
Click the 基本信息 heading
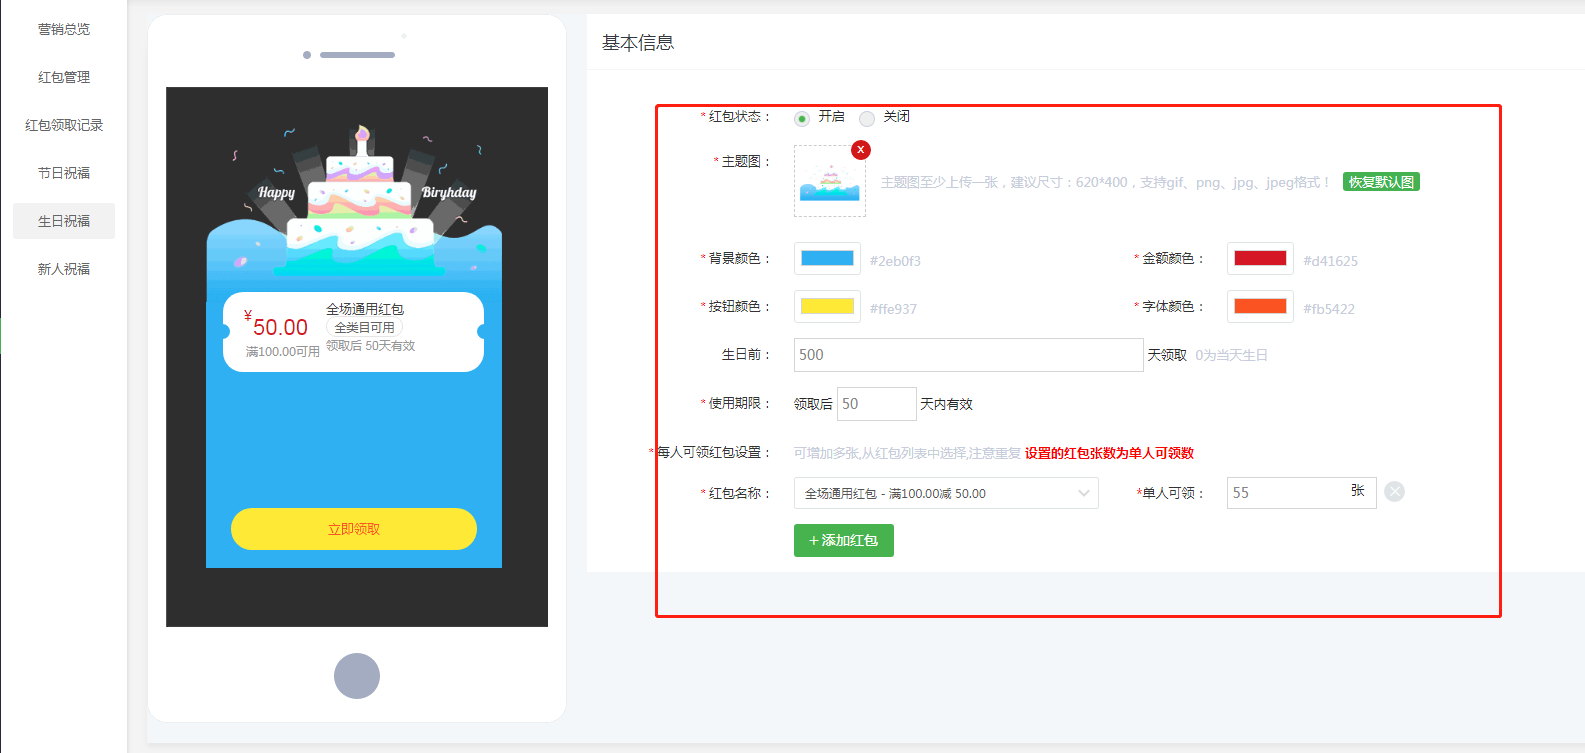[x=638, y=43]
